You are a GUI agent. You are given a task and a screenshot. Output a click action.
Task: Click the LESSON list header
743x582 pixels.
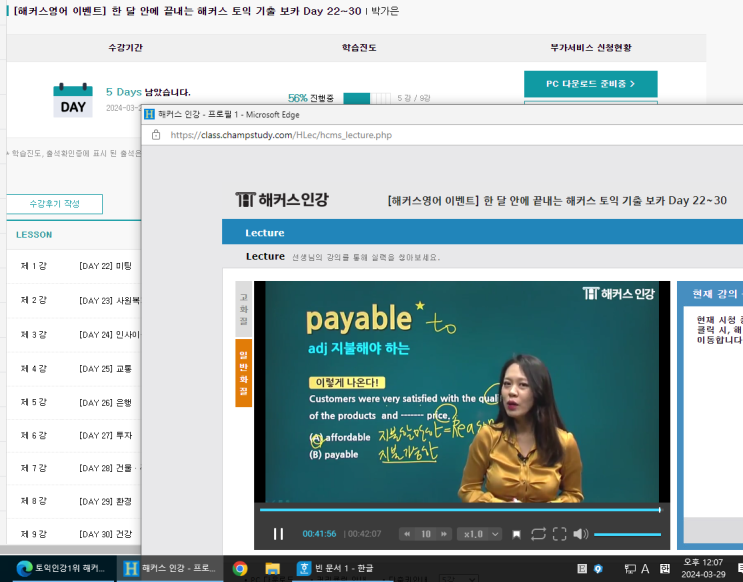pyautogui.click(x=34, y=235)
